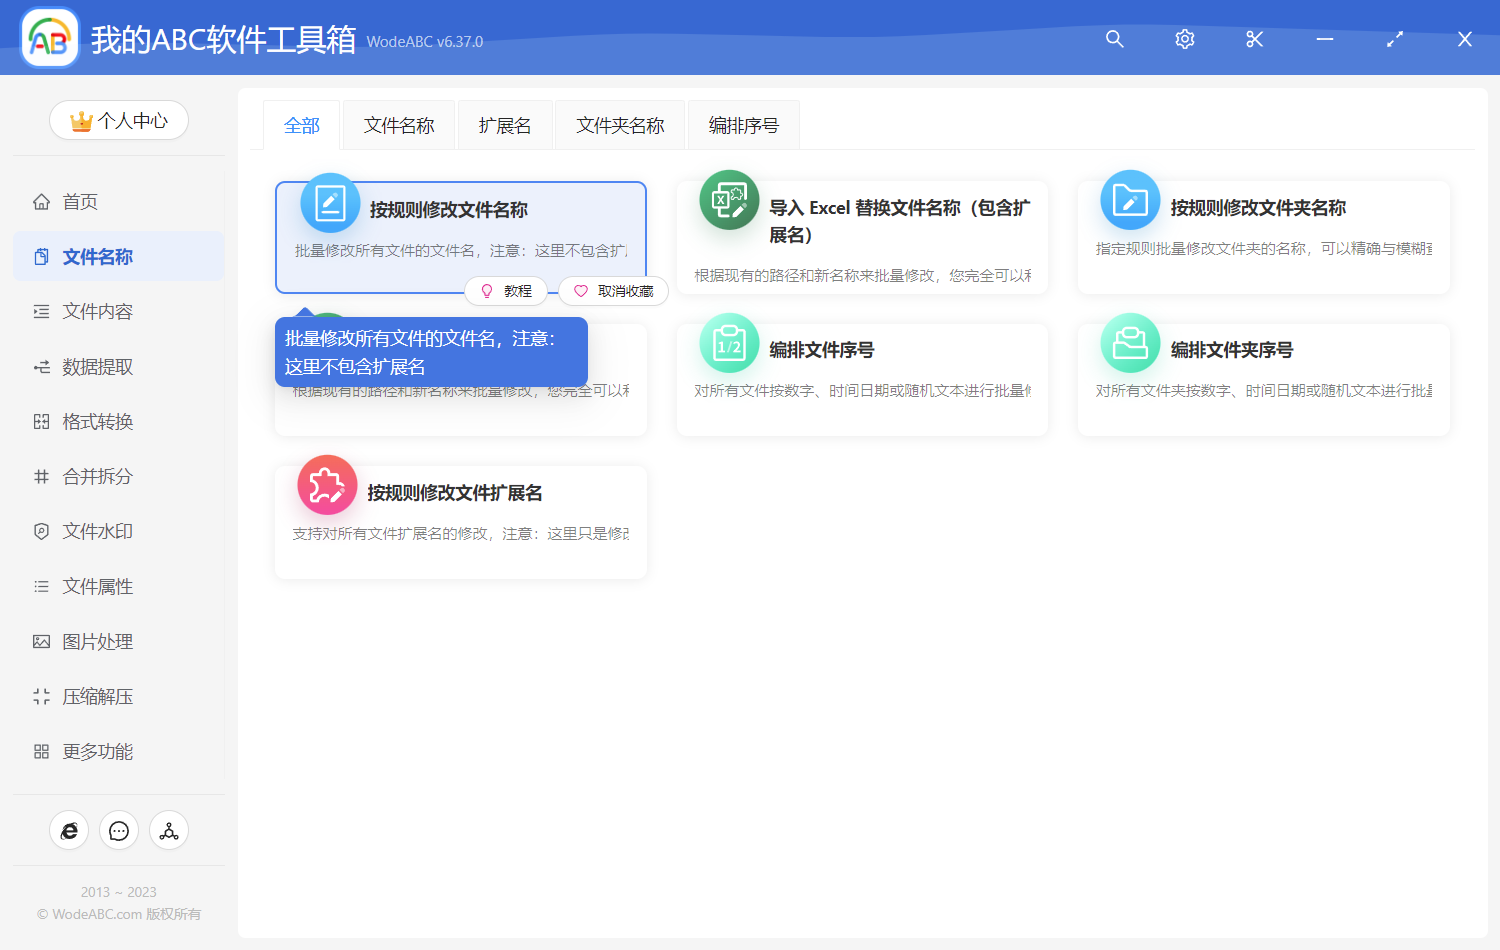Viewport: 1500px width, 950px height.
Task: Click the search magnifier icon in title bar
Action: point(1114,39)
